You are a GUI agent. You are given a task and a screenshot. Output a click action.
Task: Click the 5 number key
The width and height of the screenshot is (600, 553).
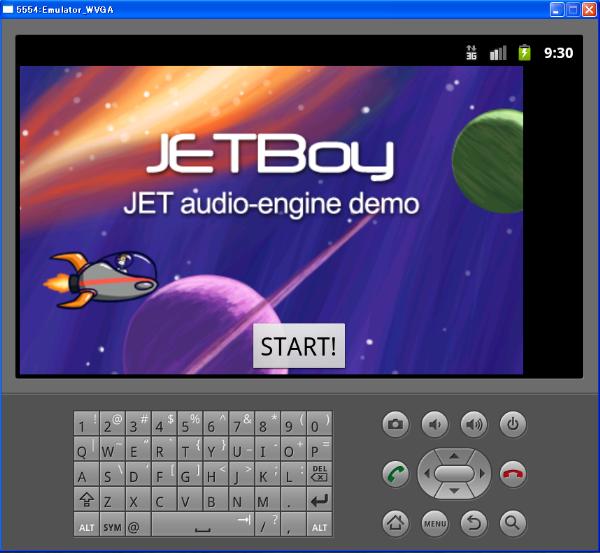tap(190, 423)
